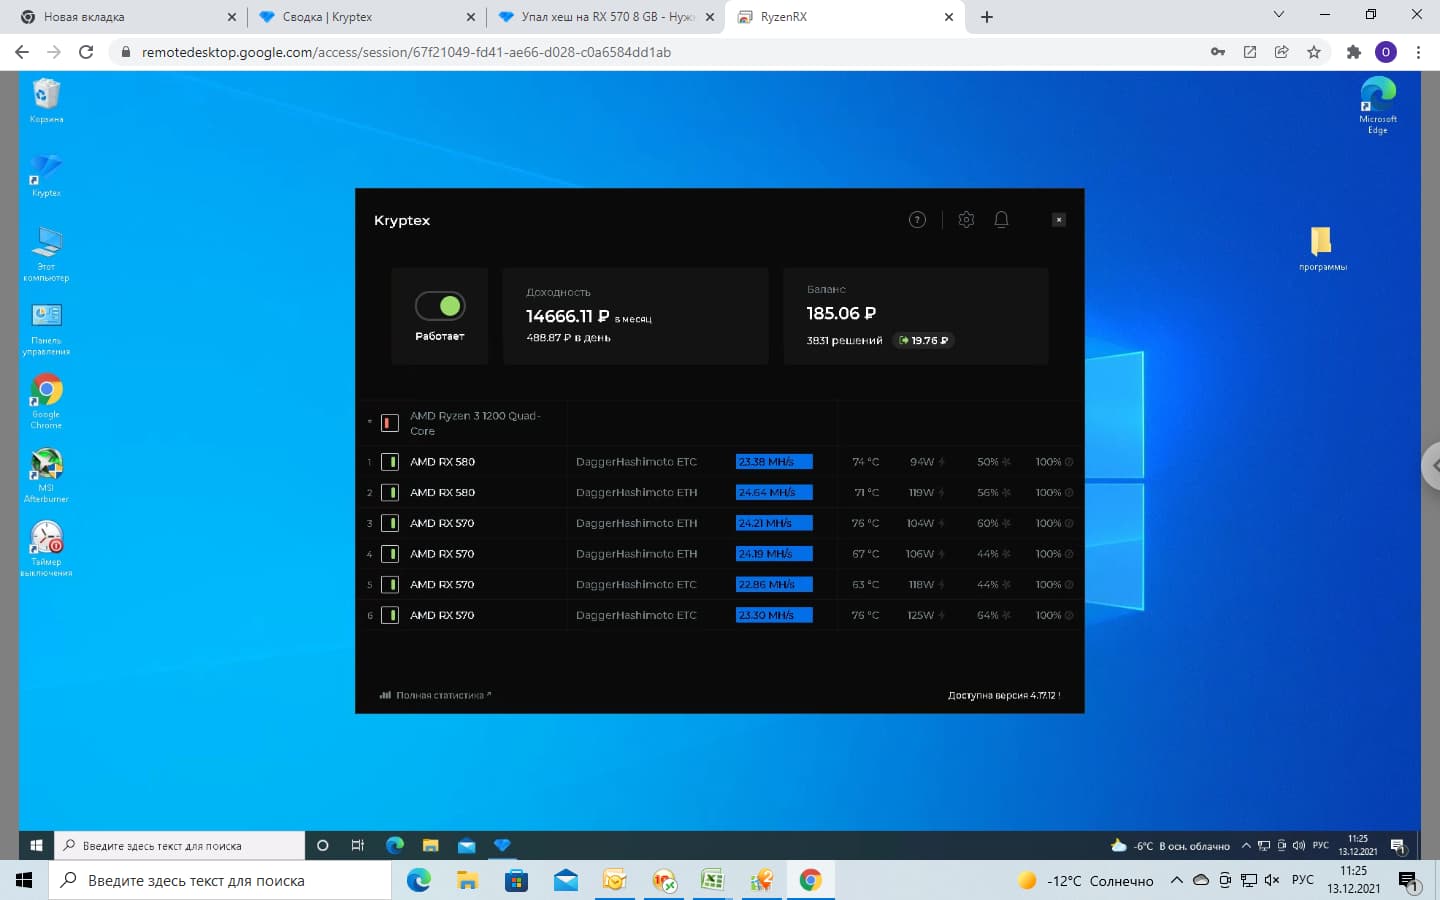Open notification center in local taskbar
Viewport: 1440px width, 900px height.
click(x=1408, y=881)
